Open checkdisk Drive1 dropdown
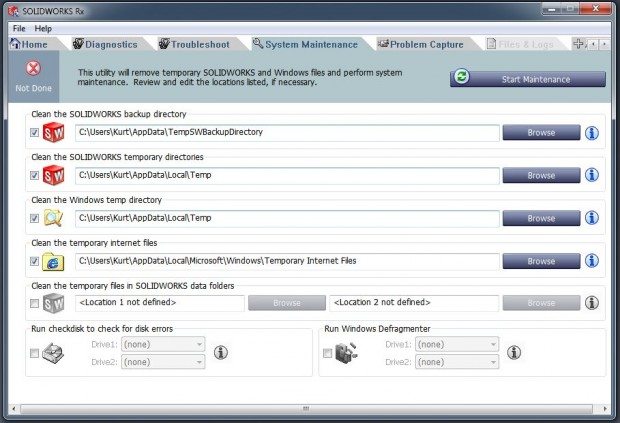Viewport: 620px width, 423px height. tap(162, 344)
